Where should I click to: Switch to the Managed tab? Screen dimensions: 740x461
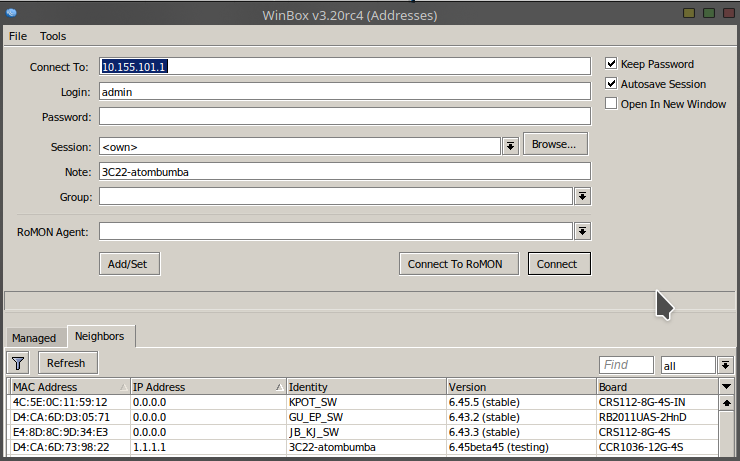[x=34, y=338]
